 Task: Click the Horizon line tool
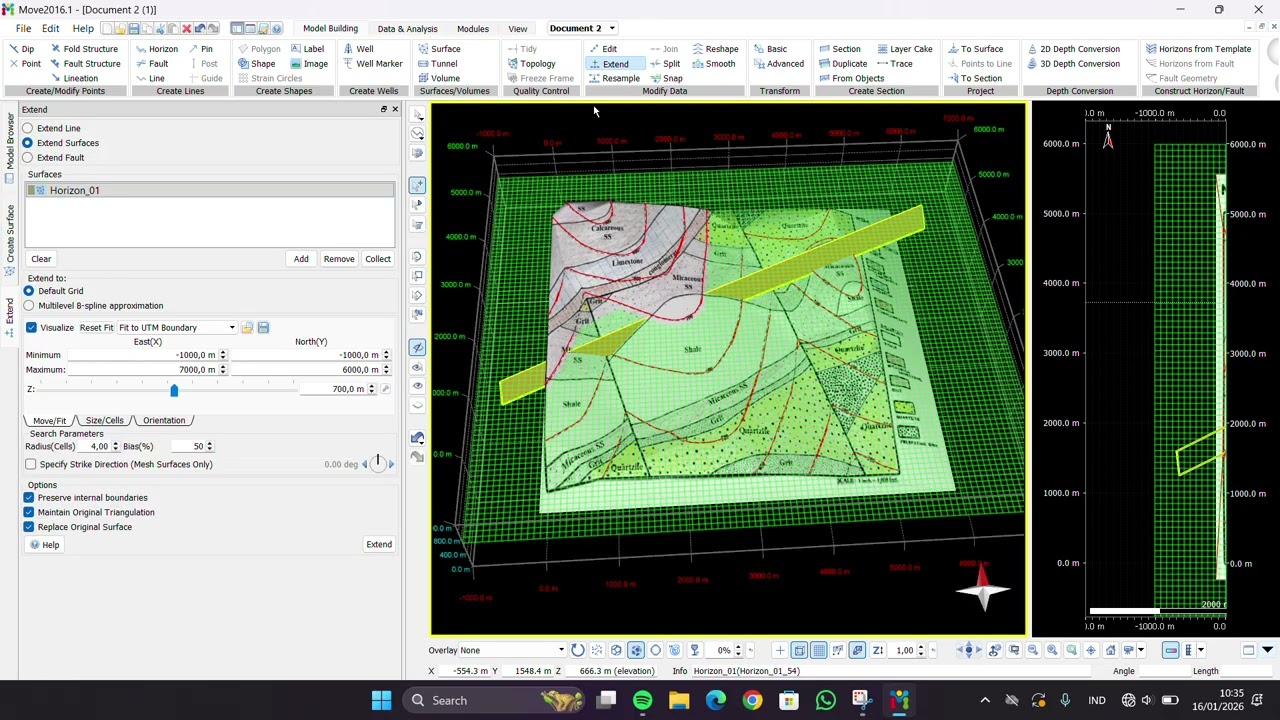[x=156, y=49]
